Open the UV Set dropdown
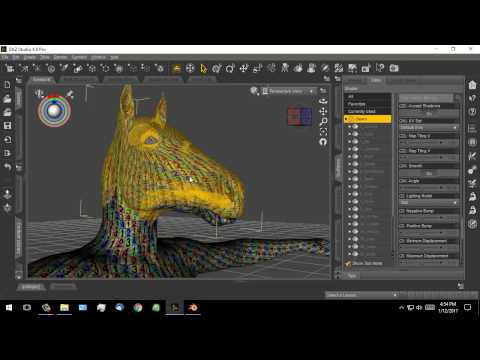 click(429, 128)
